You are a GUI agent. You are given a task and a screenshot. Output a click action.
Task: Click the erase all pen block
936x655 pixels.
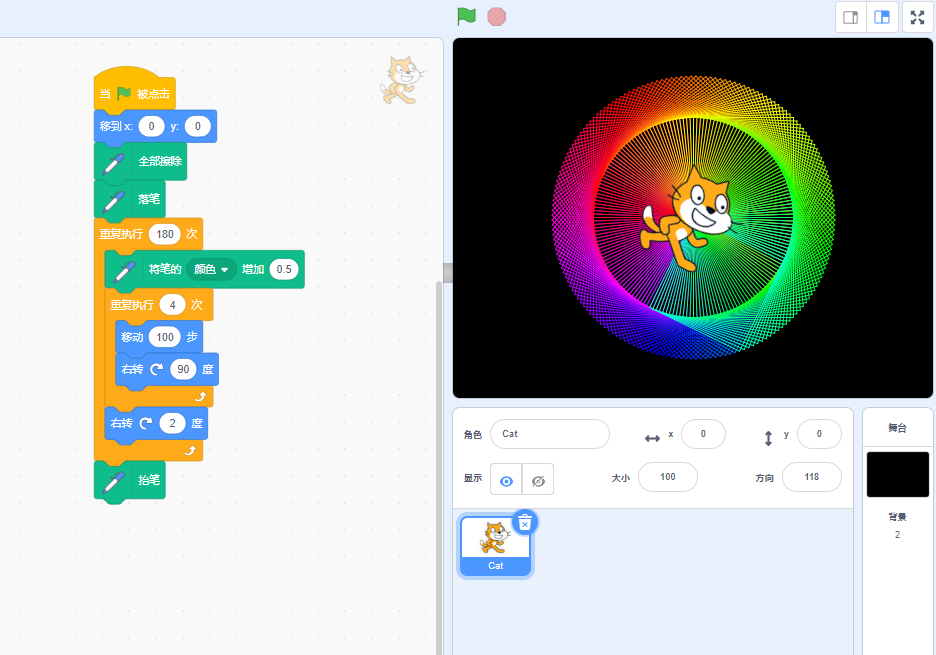141,161
